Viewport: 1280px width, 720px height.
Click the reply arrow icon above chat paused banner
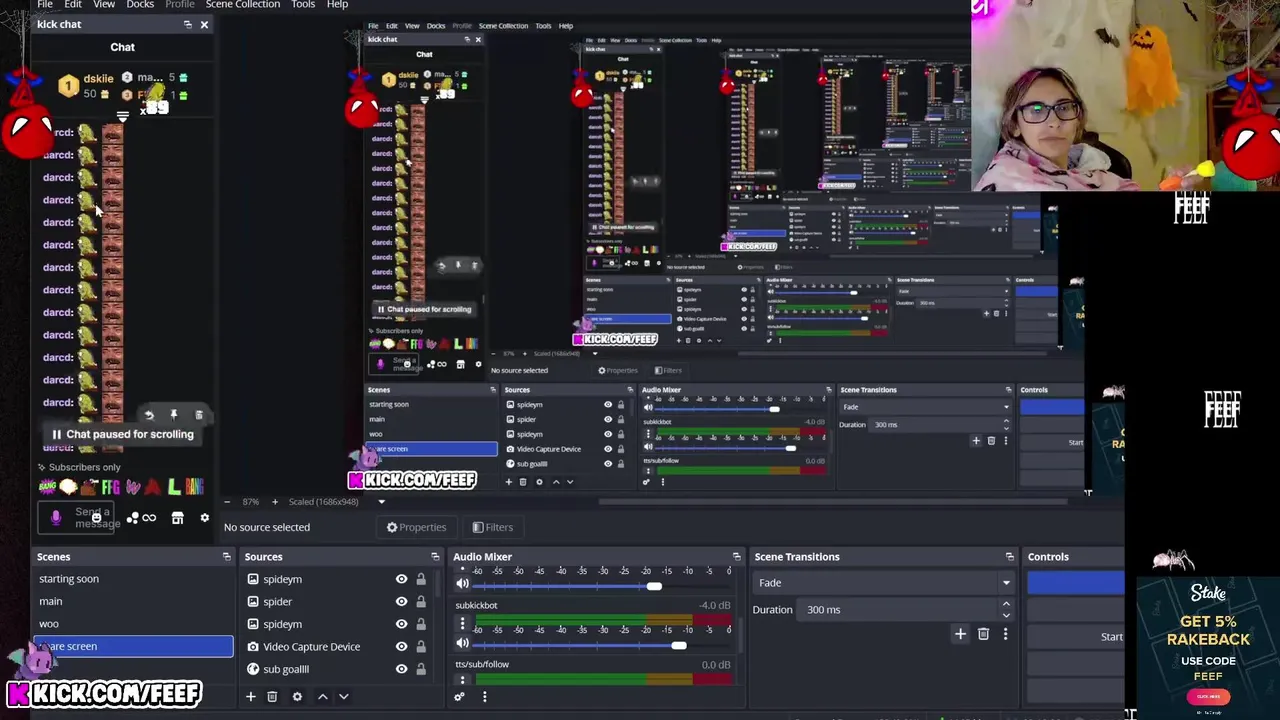click(148, 414)
